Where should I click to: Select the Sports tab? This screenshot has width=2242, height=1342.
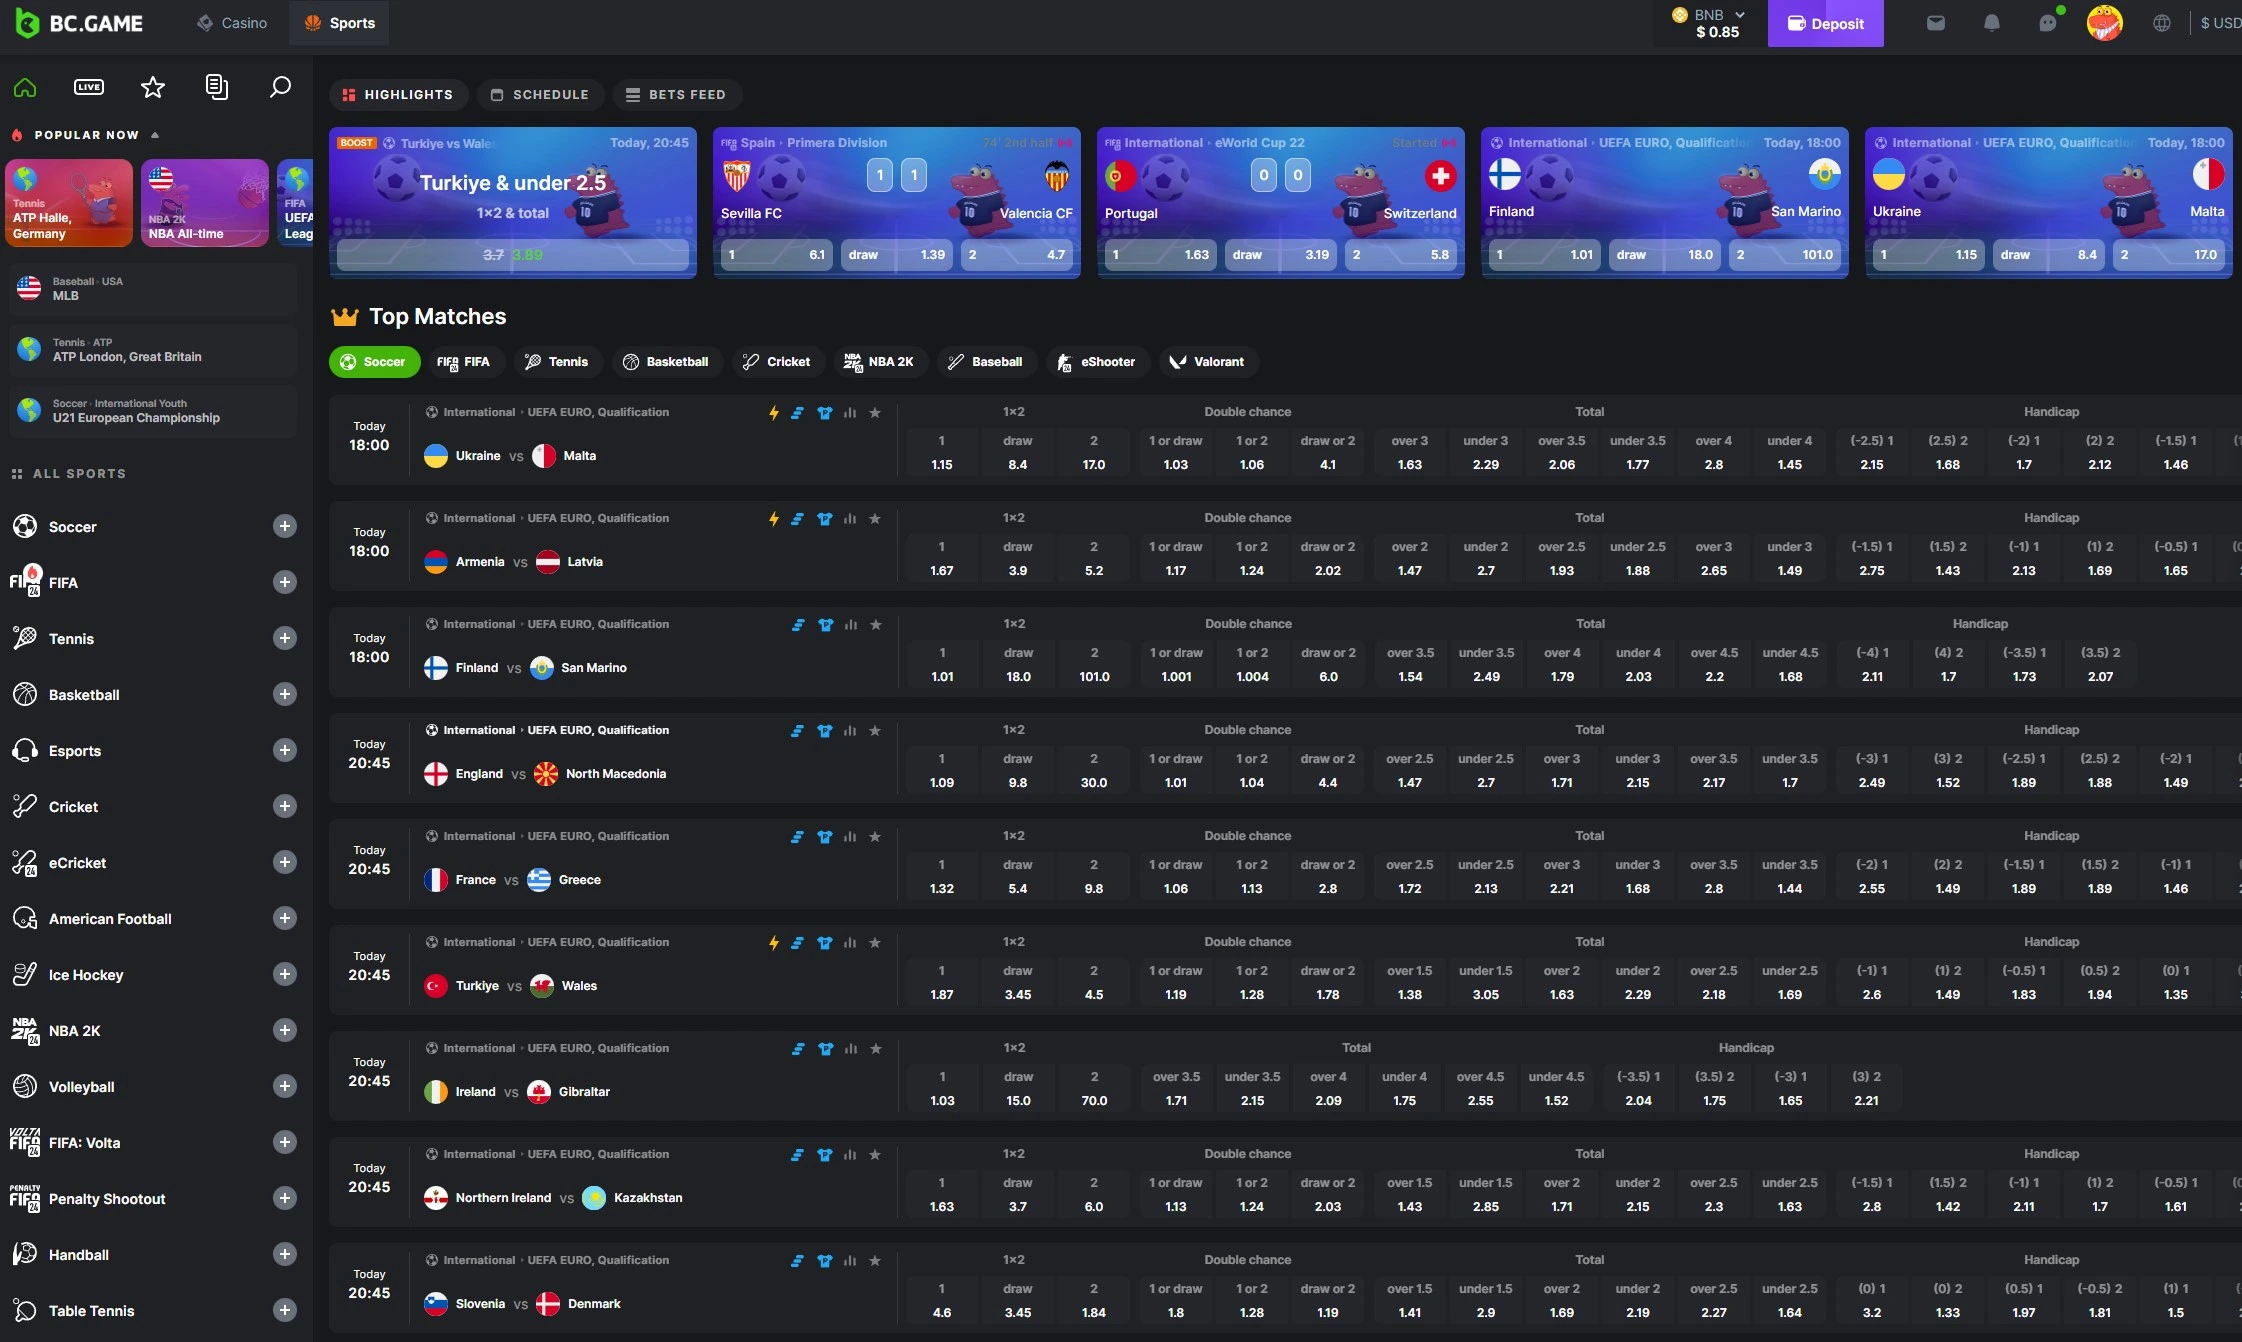click(x=339, y=23)
